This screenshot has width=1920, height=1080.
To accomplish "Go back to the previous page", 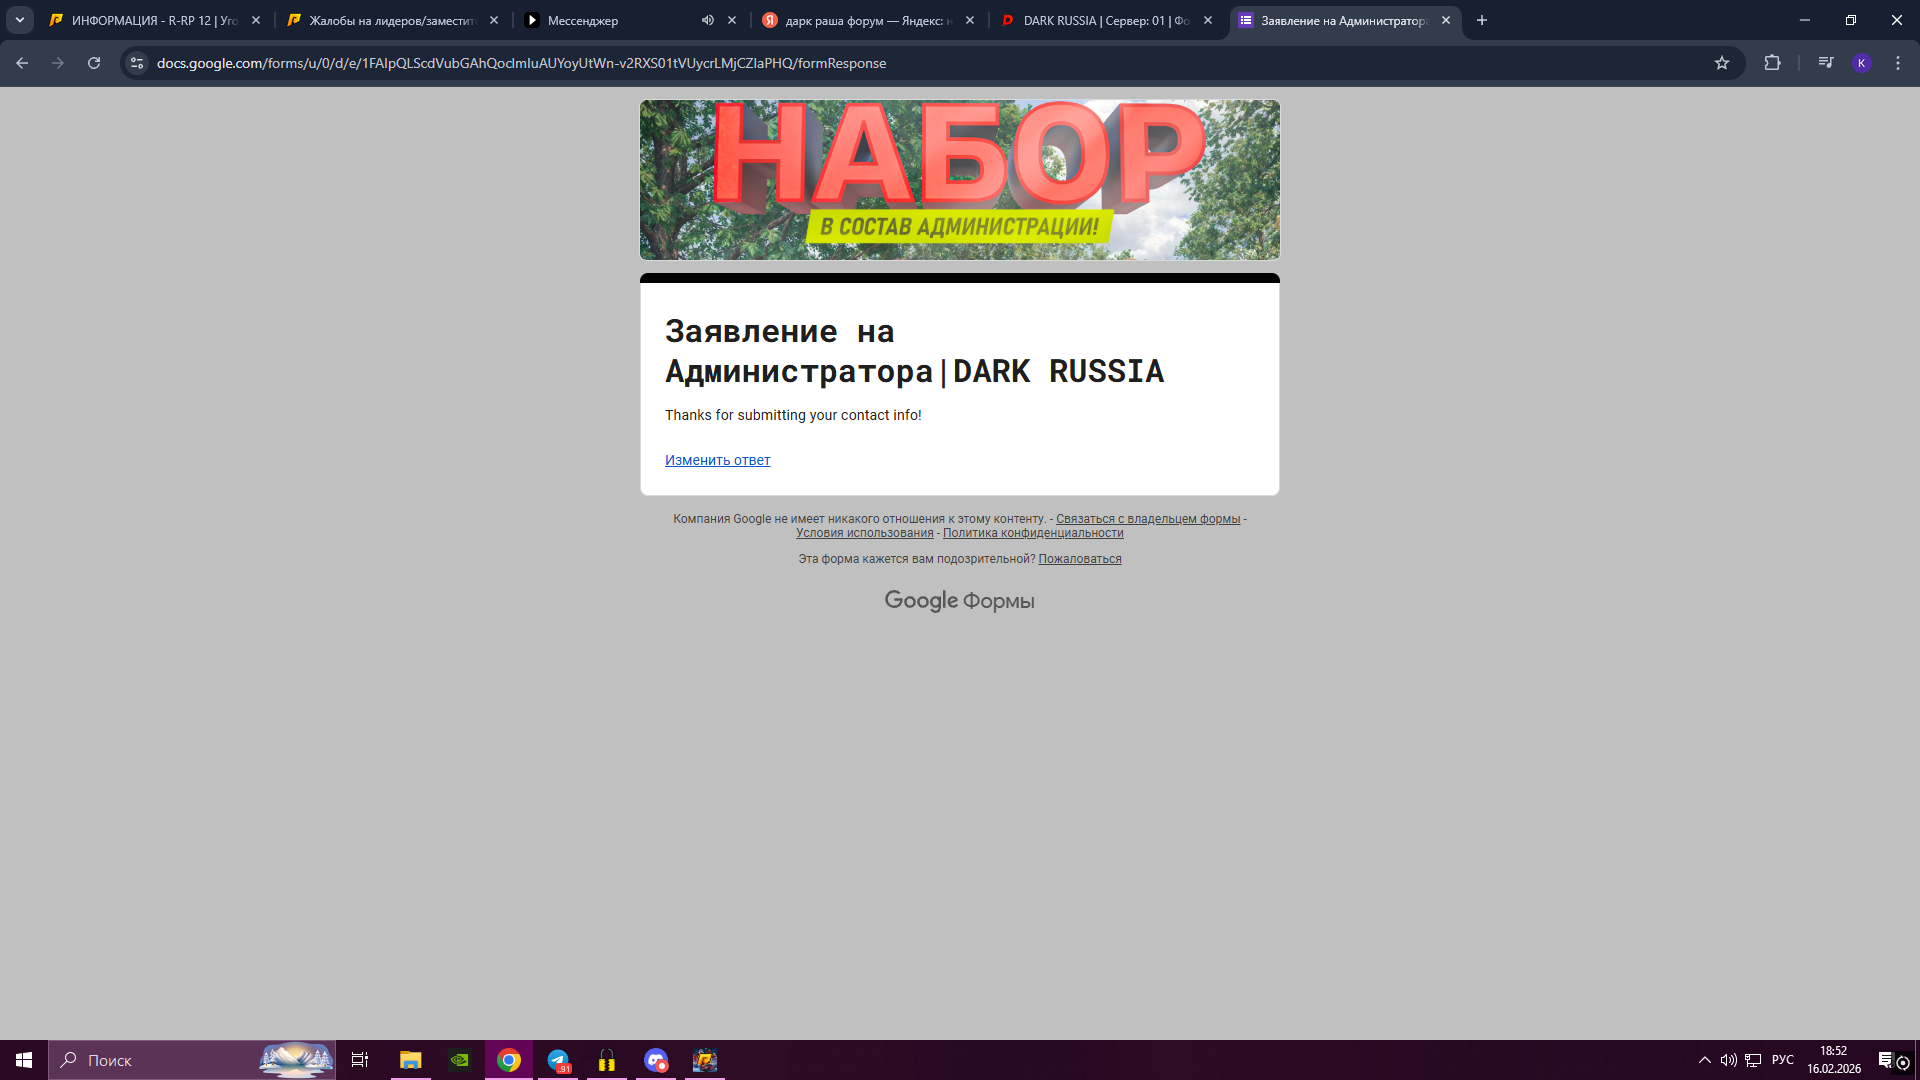I will (x=22, y=63).
